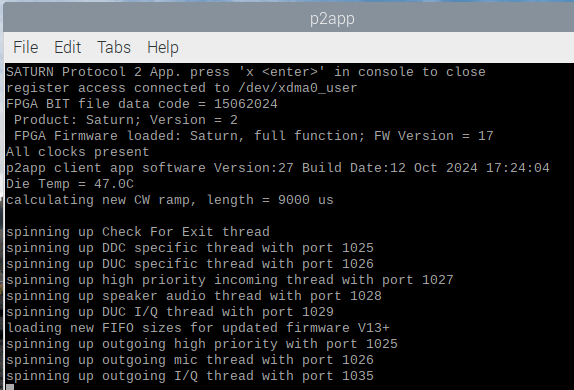Click the 'register access connected to /dev/xdma0_user' line
This screenshot has width=574, height=390.
pos(182,88)
